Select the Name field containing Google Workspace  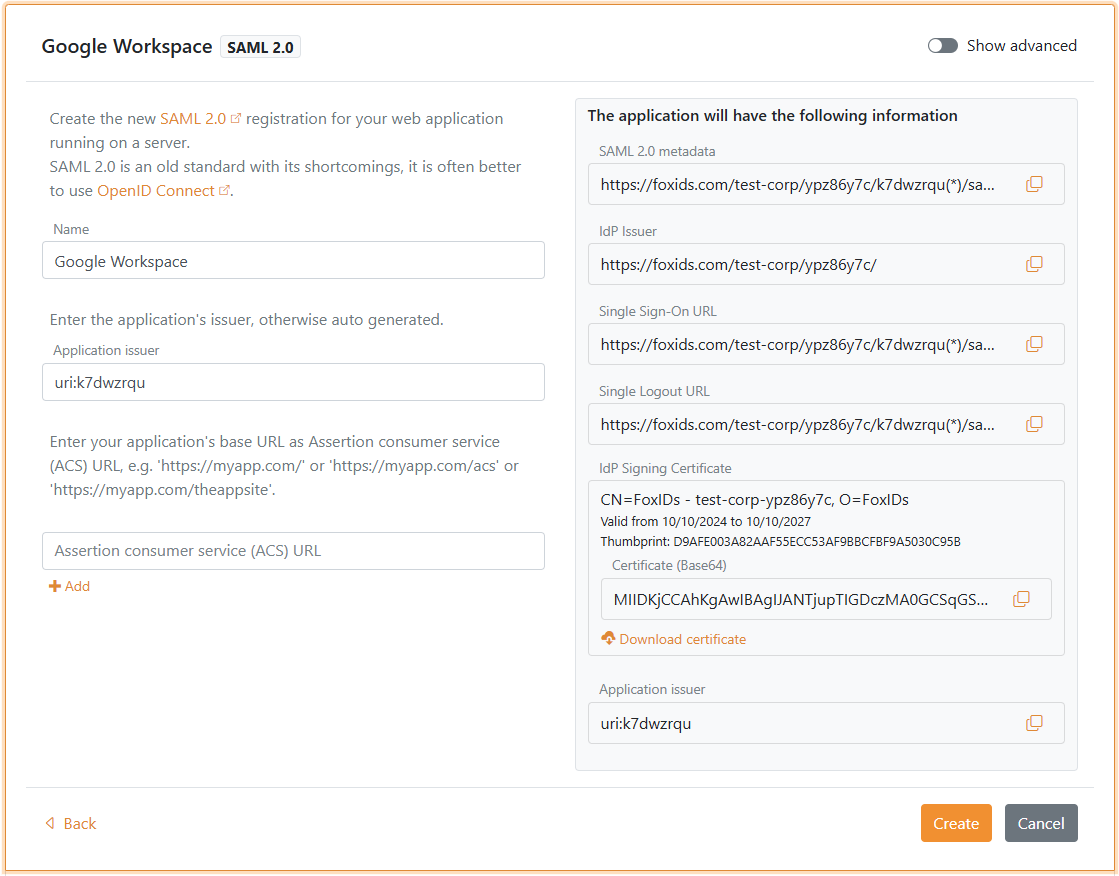click(x=293, y=260)
